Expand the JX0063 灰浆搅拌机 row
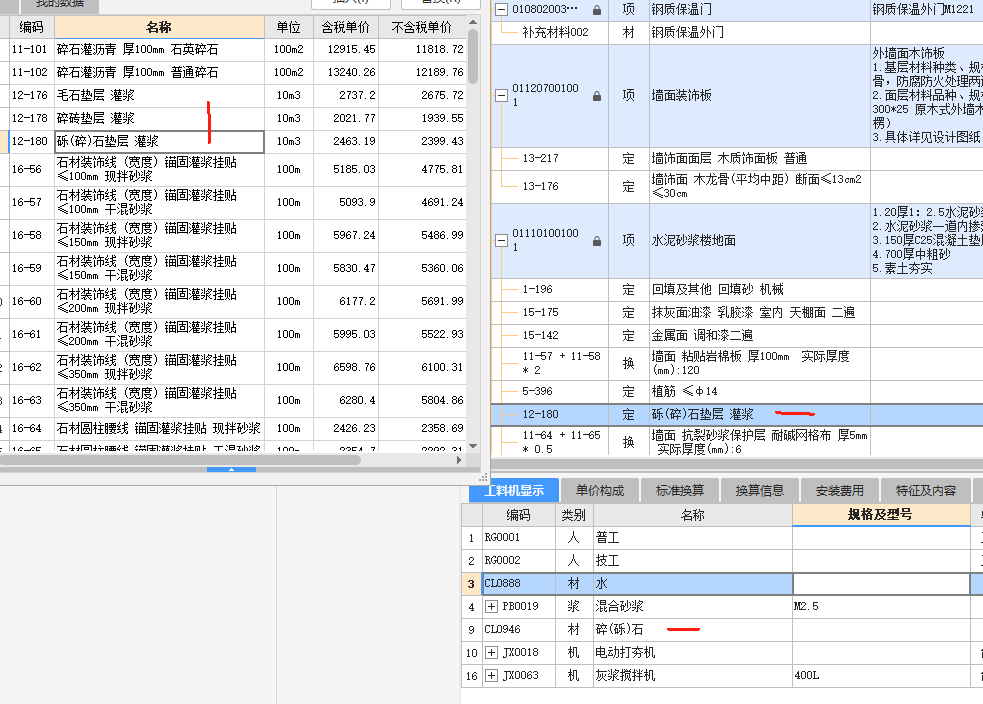Screen dimensions: 983x704 pyautogui.click(x=492, y=676)
